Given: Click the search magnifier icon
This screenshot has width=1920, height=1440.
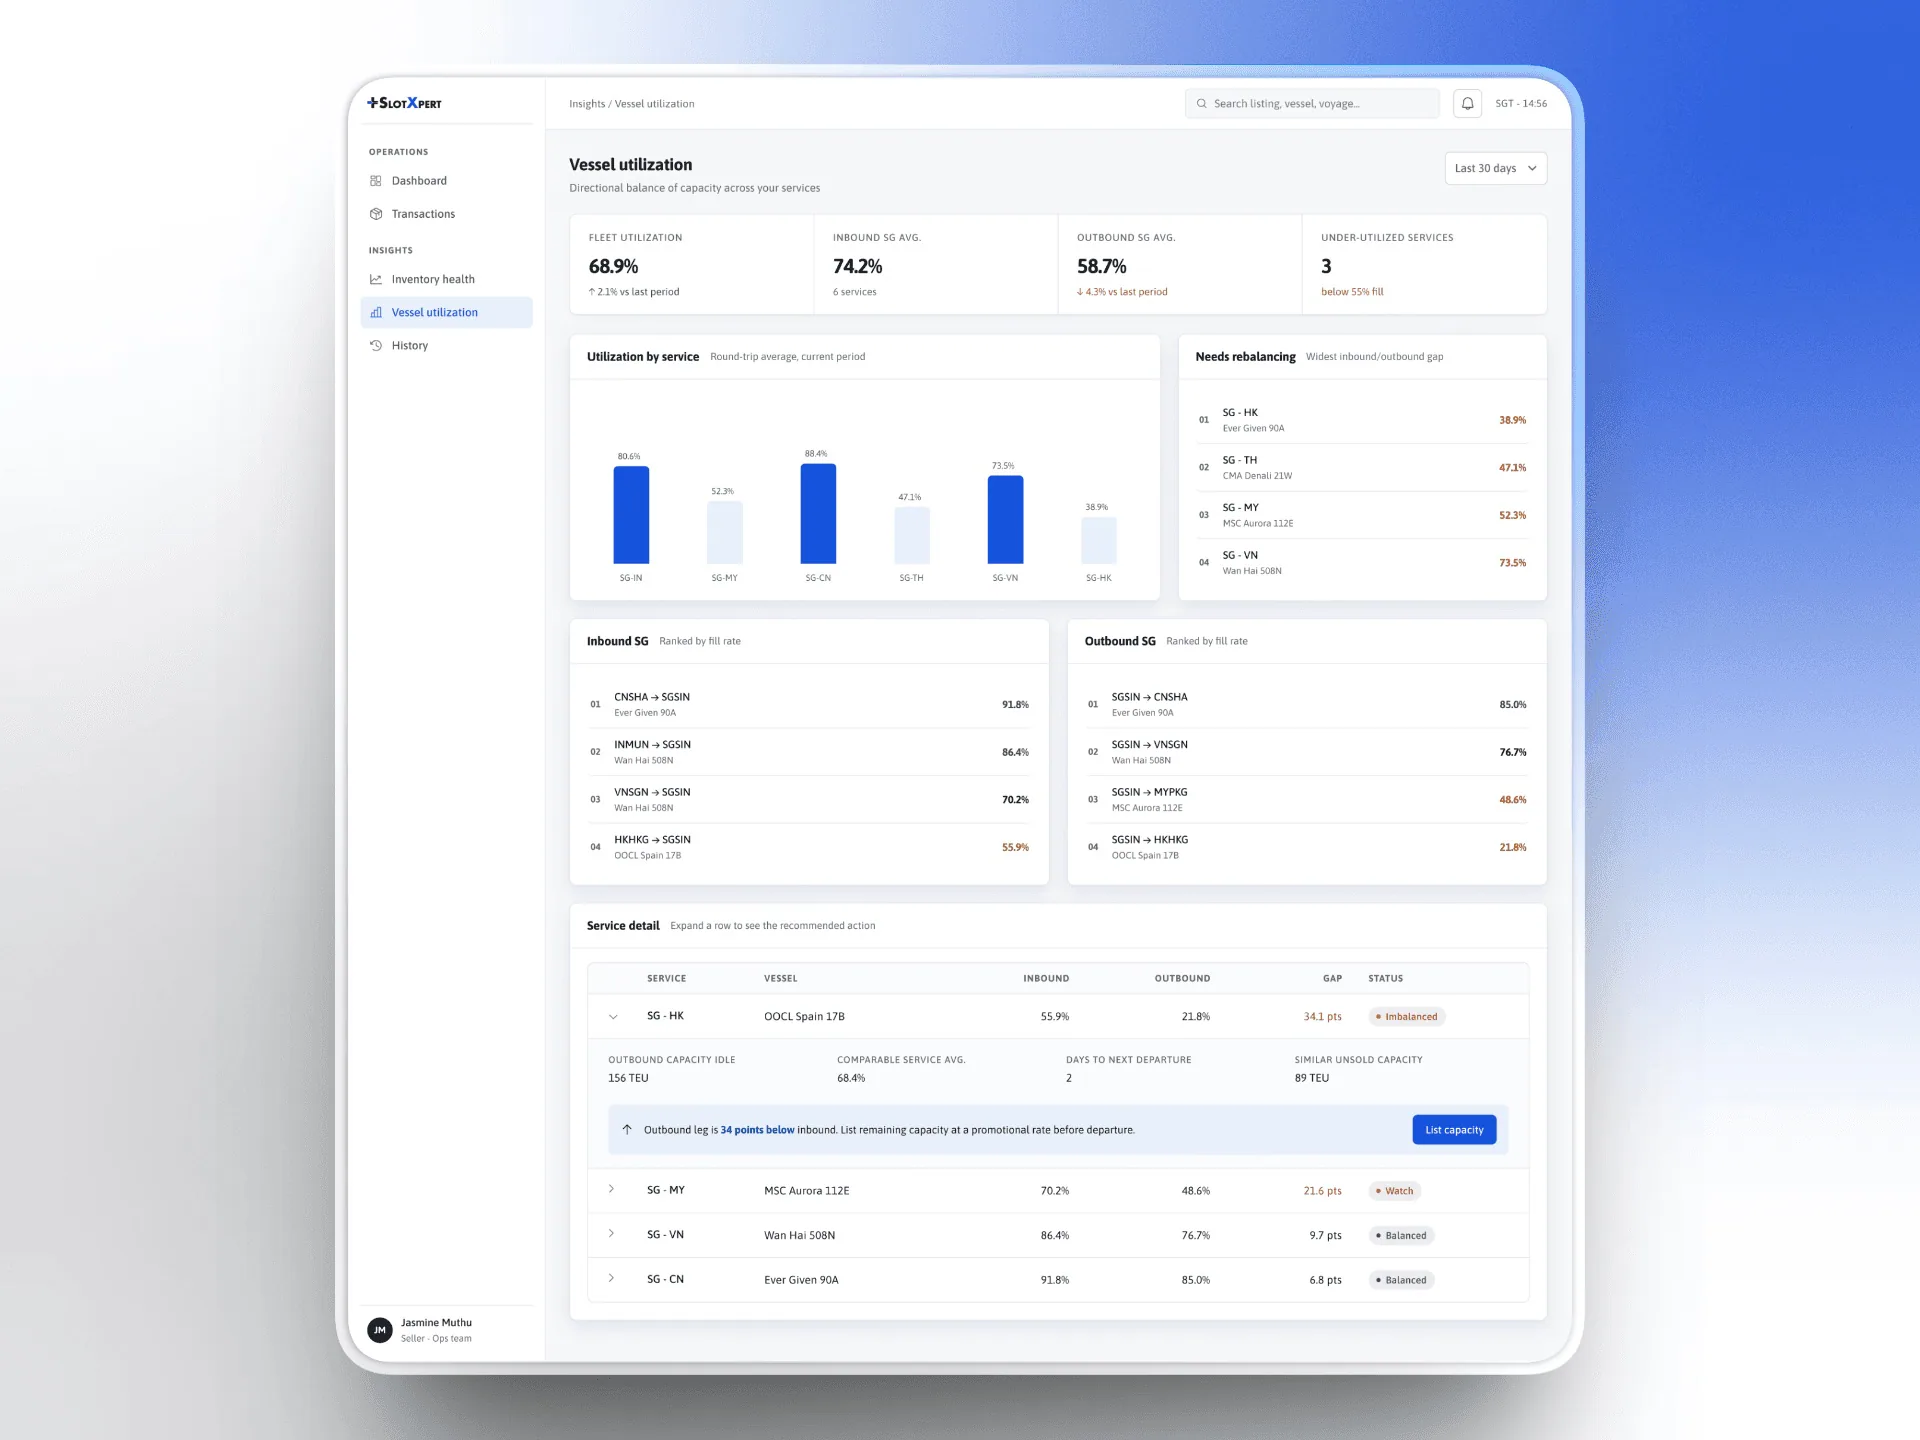Looking at the screenshot, I should [1201, 104].
